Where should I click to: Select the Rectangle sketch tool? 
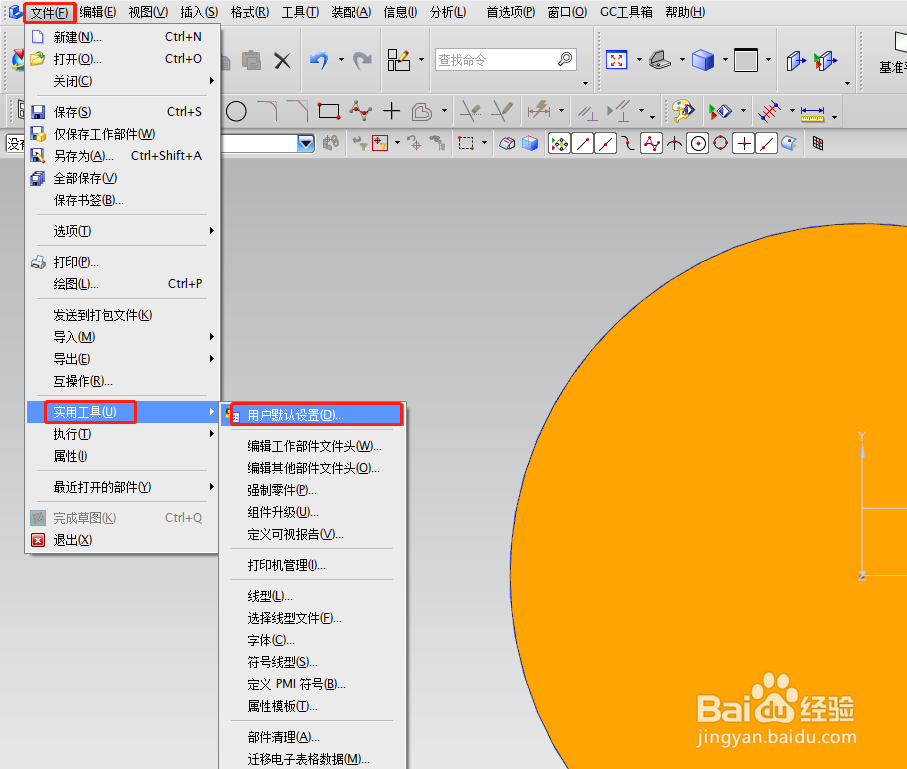coord(329,111)
